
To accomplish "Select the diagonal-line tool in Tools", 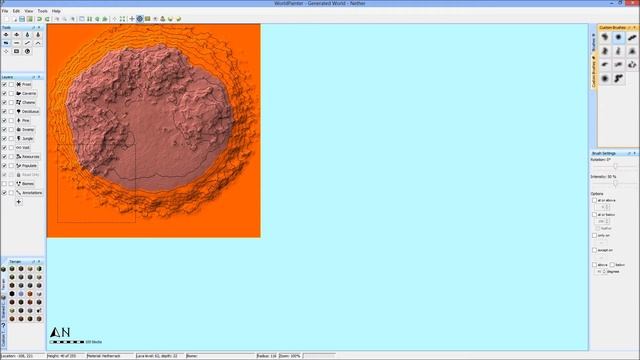I will pyautogui.click(x=27, y=43).
